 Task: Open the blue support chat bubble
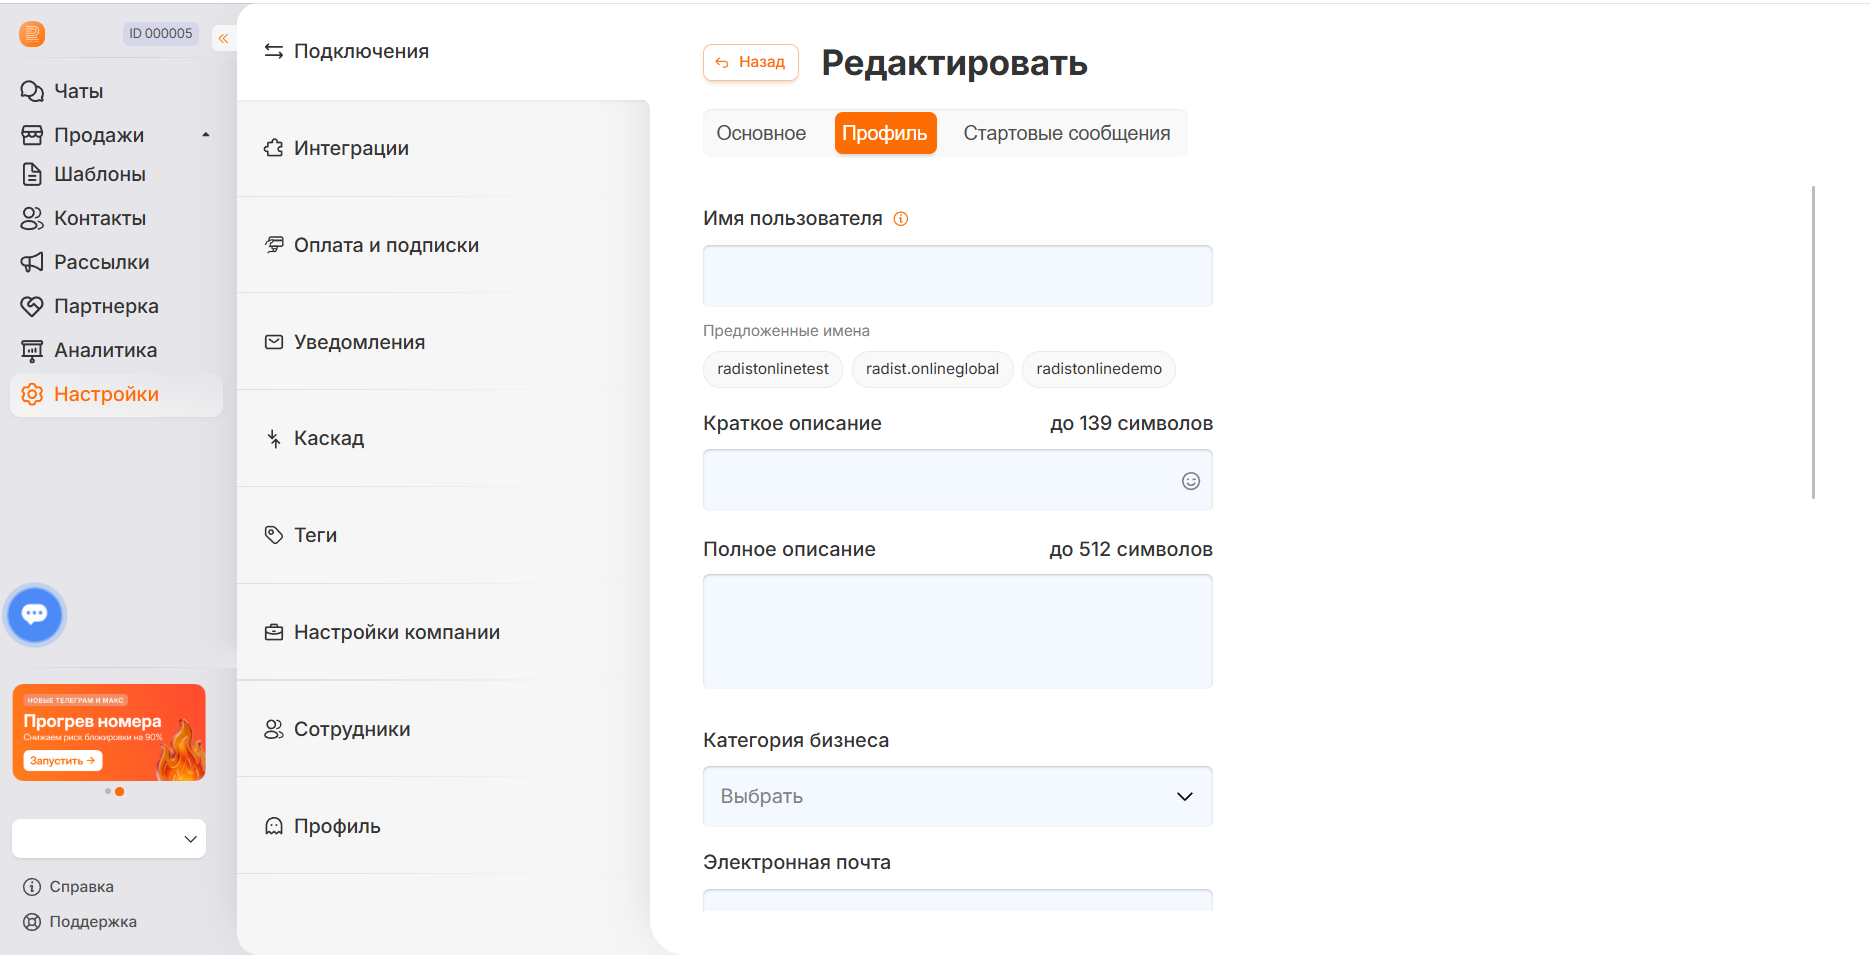tap(35, 614)
